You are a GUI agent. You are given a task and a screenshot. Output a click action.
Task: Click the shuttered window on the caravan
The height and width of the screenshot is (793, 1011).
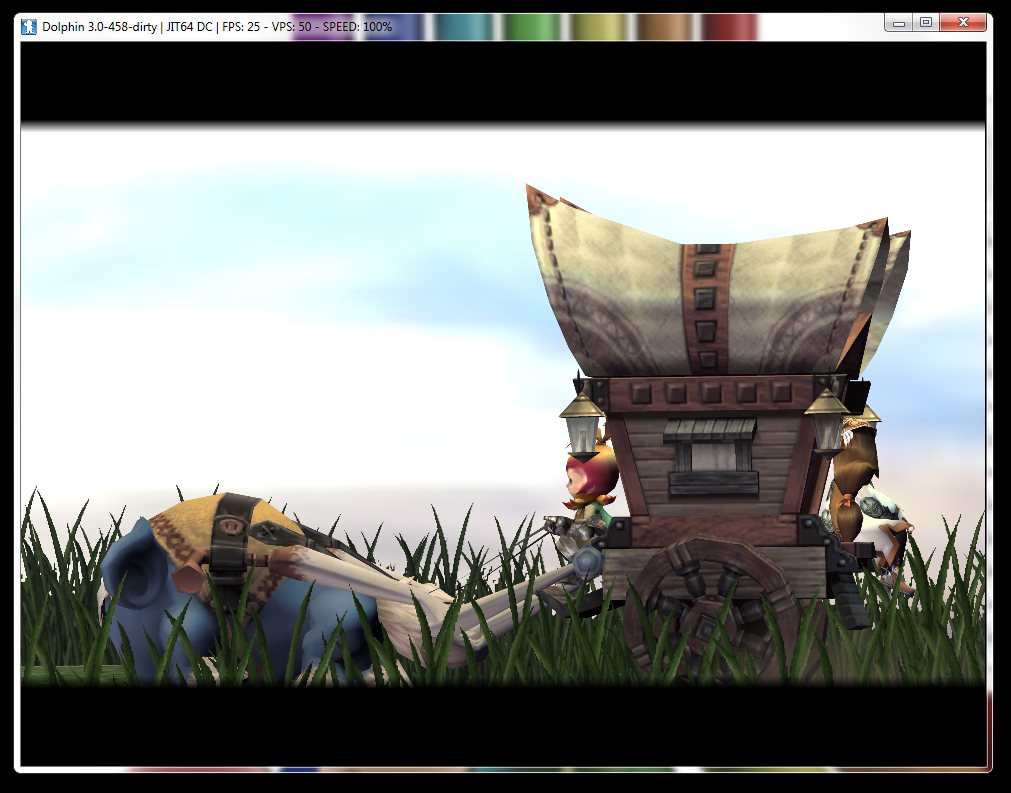(x=711, y=455)
